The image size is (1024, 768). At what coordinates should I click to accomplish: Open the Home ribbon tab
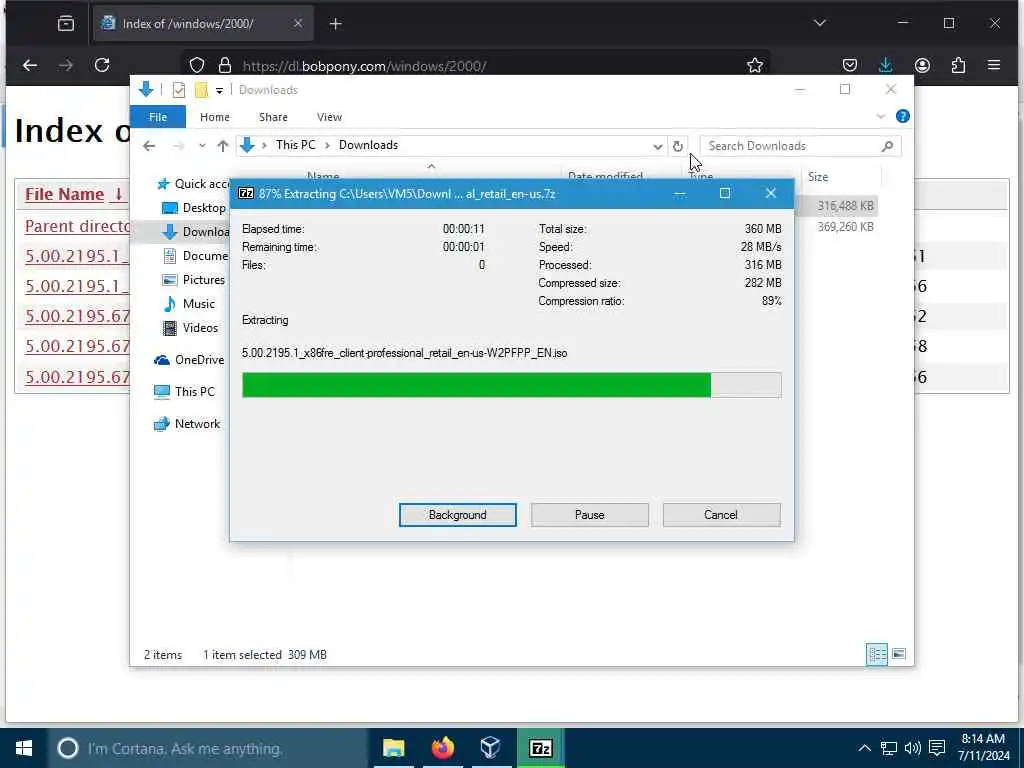[x=215, y=117]
